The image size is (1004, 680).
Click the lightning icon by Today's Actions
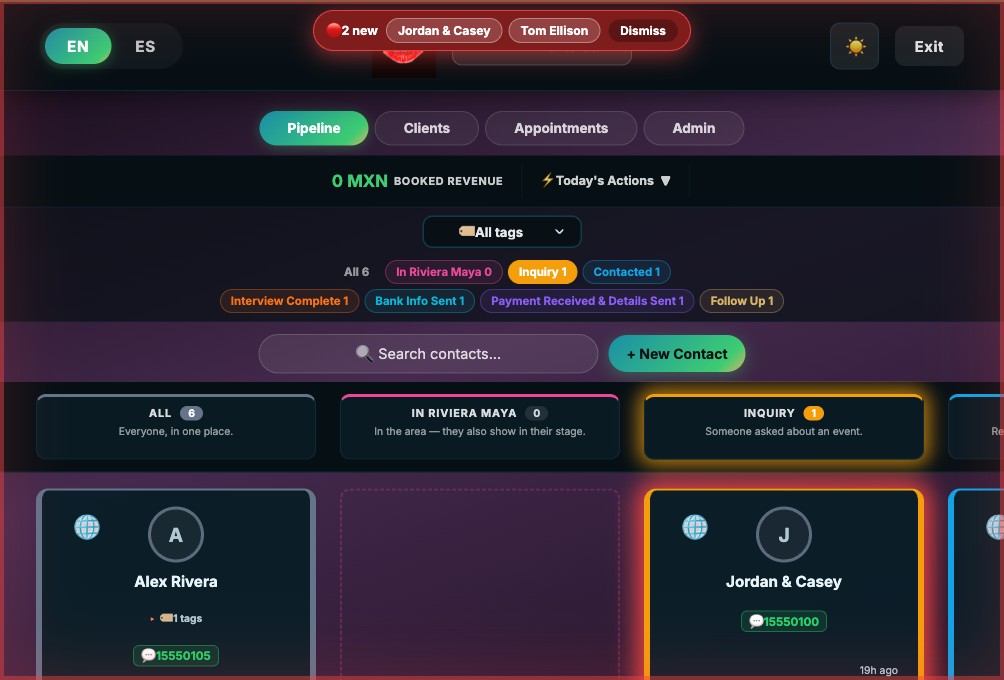(x=547, y=180)
